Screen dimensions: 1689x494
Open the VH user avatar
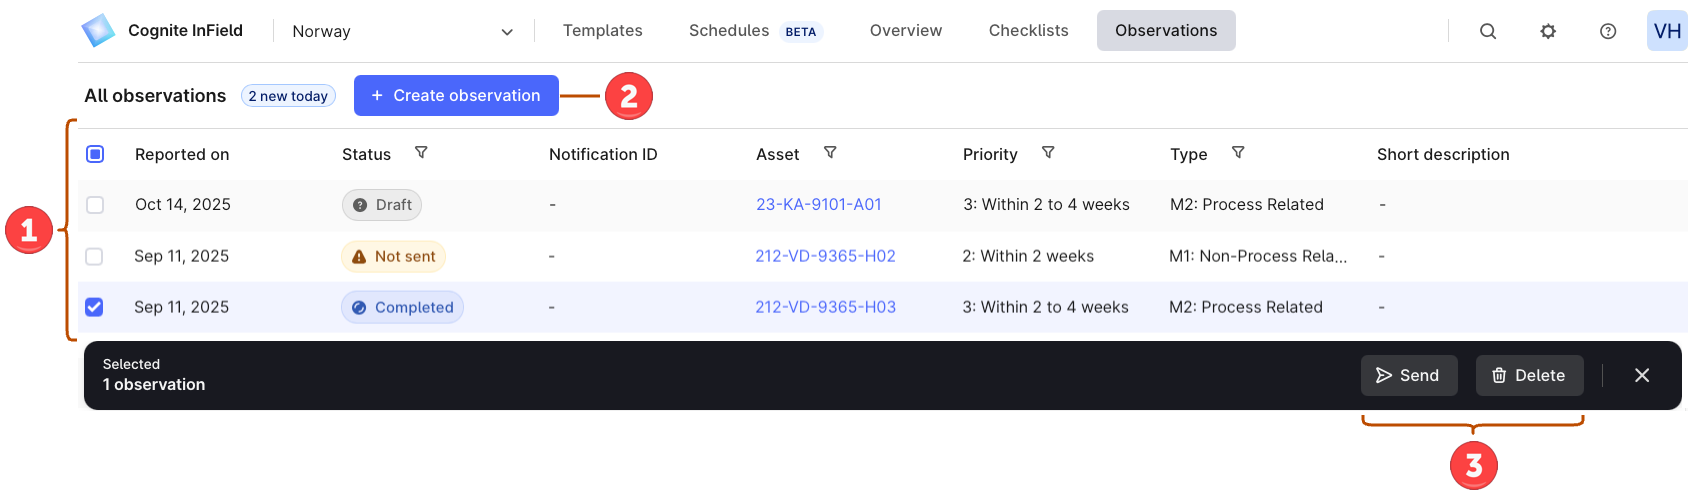(x=1667, y=31)
